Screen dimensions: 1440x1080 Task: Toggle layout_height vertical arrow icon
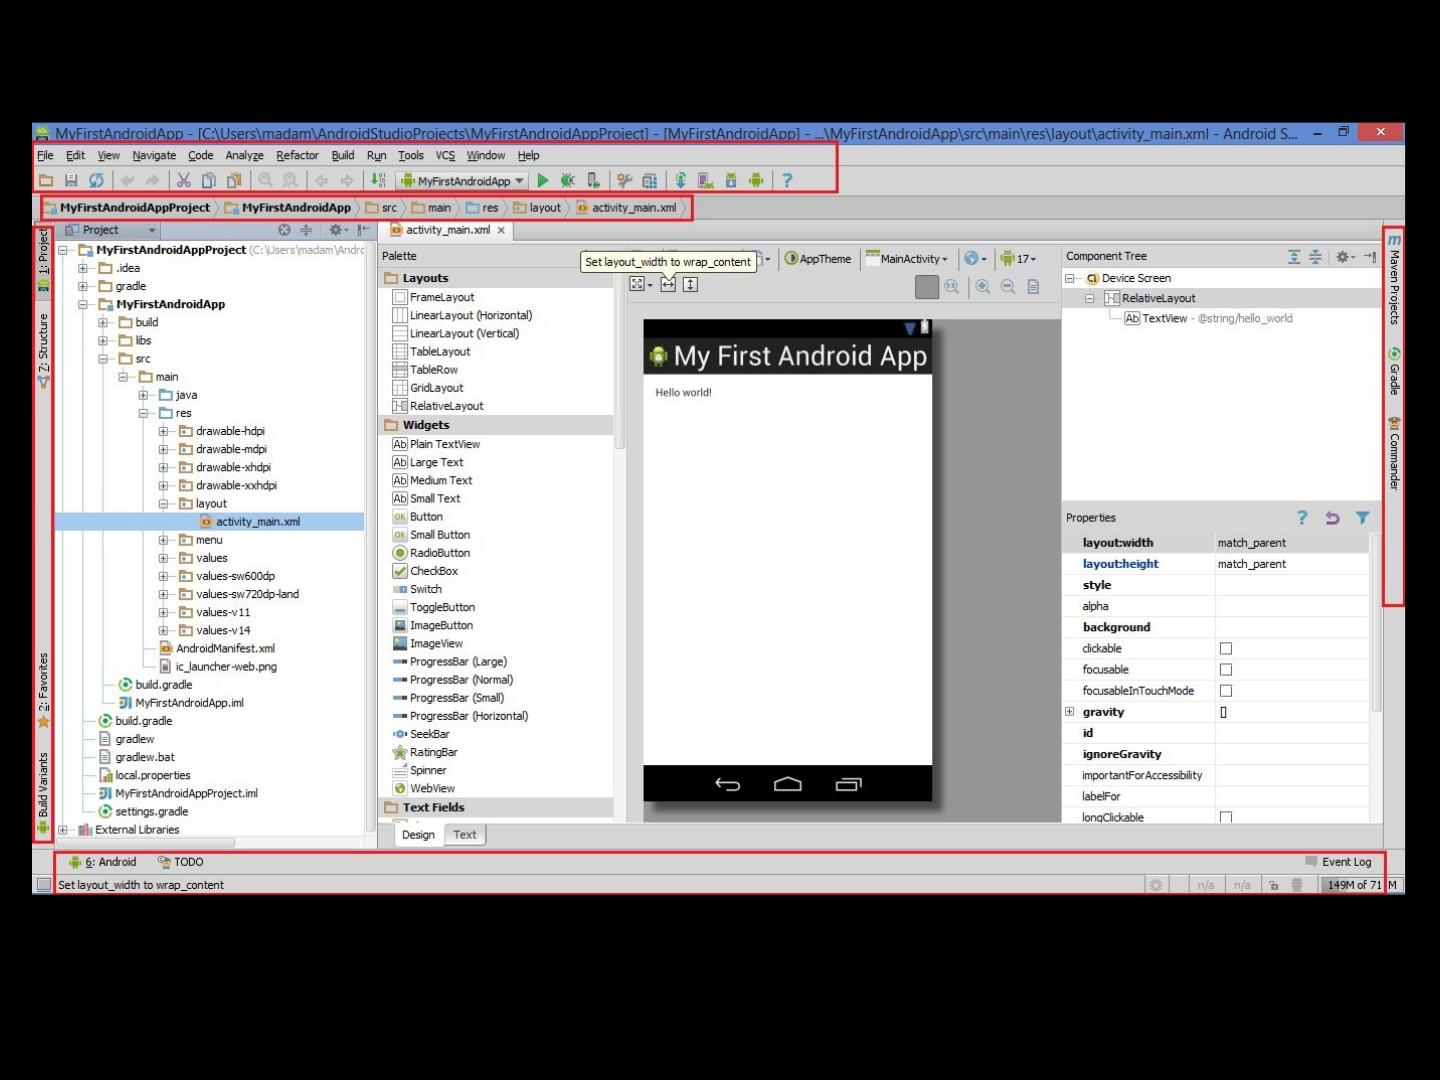pyautogui.click(x=690, y=285)
